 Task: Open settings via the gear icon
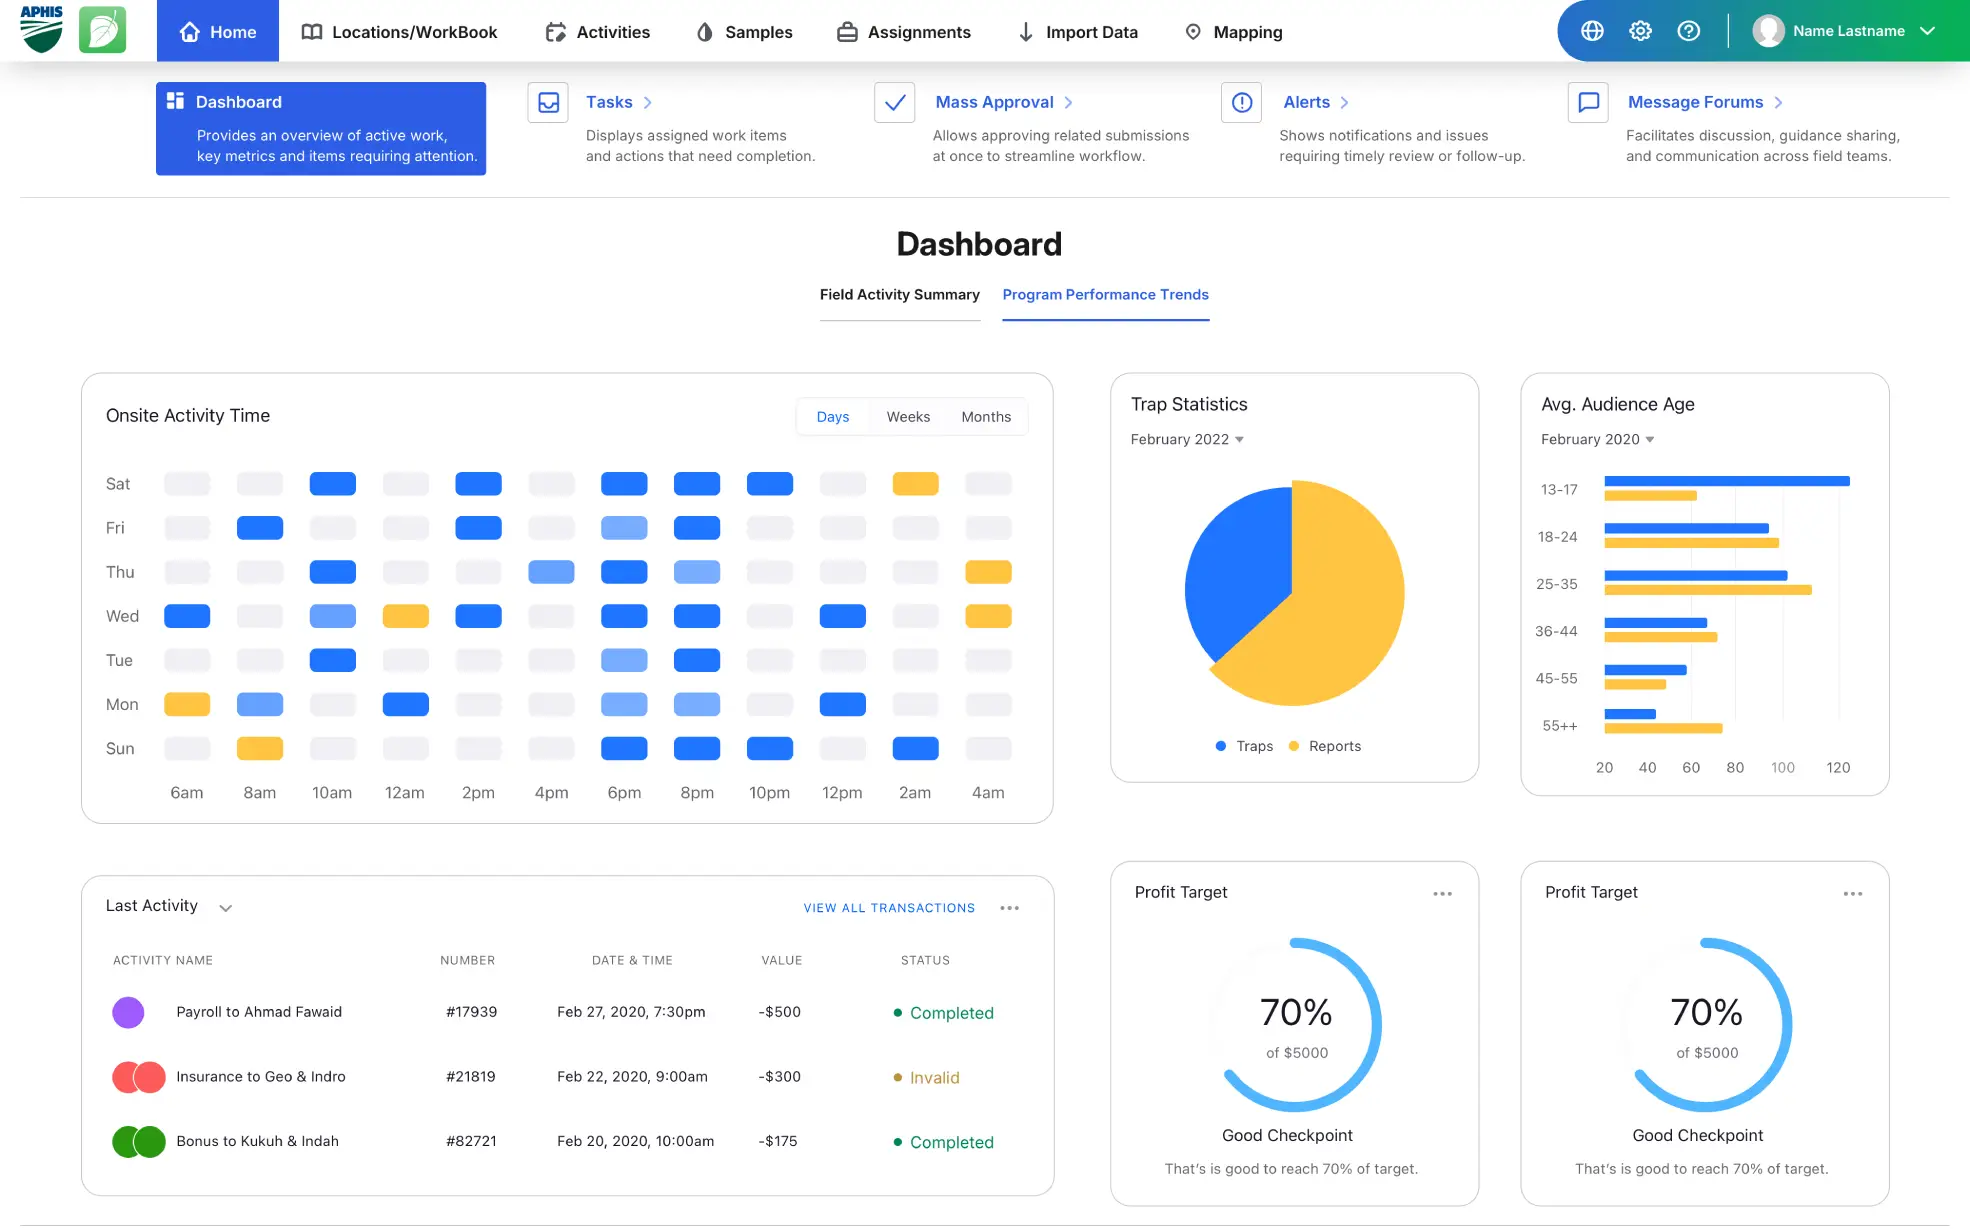[x=1640, y=31]
